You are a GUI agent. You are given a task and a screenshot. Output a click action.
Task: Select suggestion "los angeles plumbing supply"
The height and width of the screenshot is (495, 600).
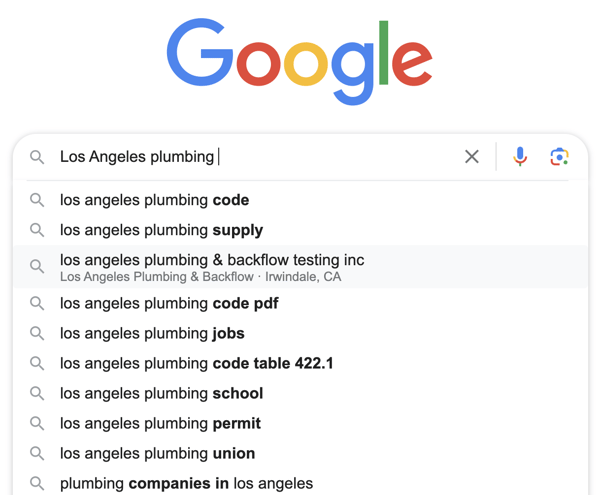point(161,230)
